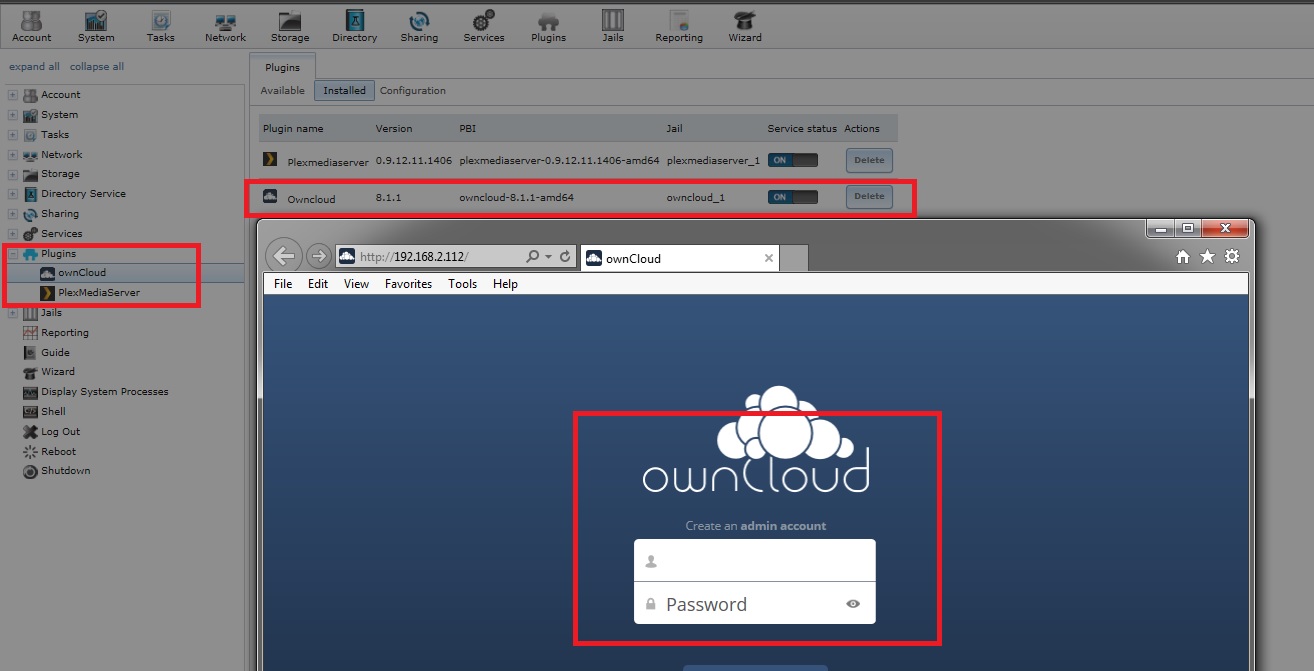Expand the System tree node
The image size is (1314, 671).
(x=13, y=115)
